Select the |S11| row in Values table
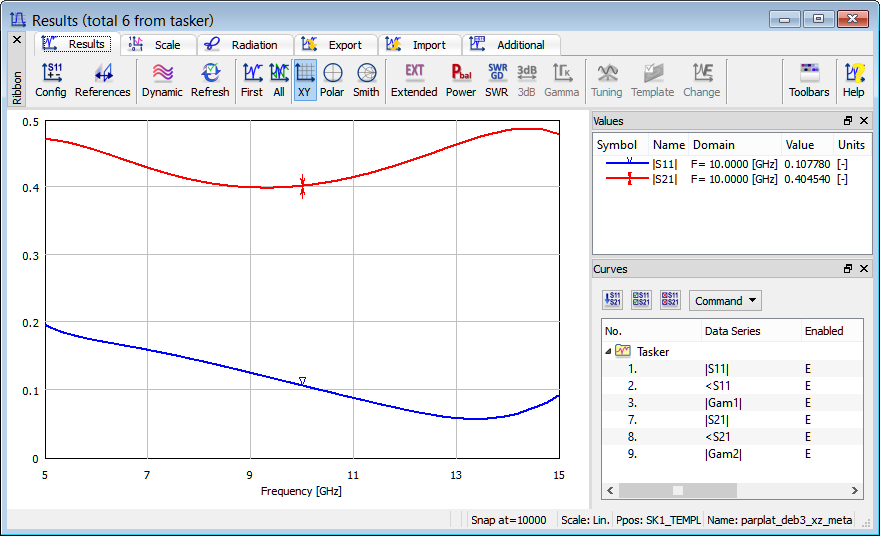 click(x=732, y=164)
